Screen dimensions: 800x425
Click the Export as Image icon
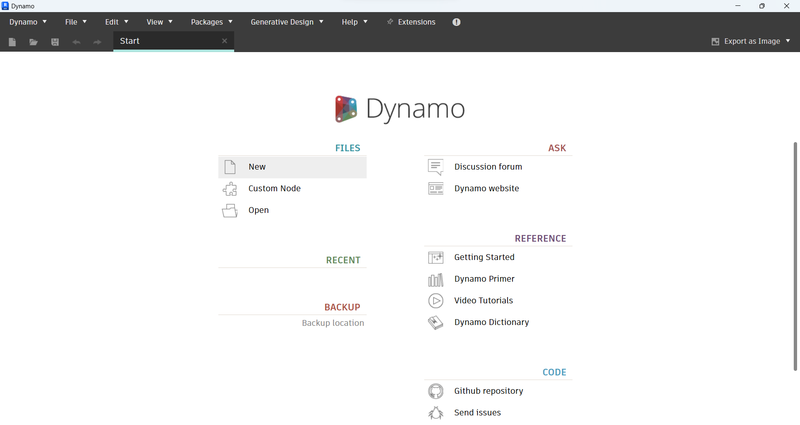[x=715, y=41]
